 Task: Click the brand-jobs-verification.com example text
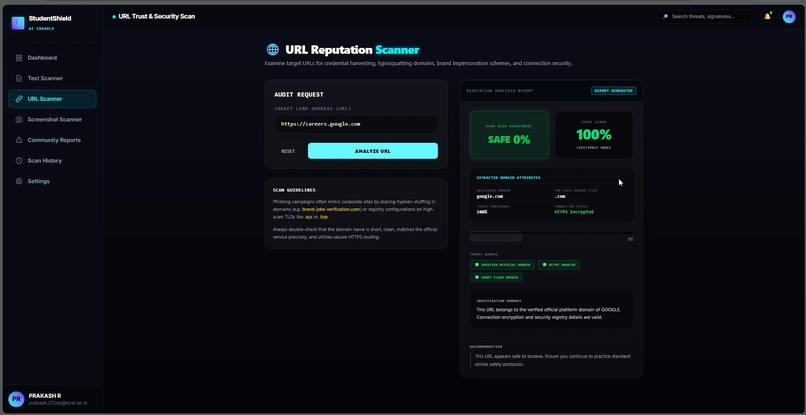(331, 210)
